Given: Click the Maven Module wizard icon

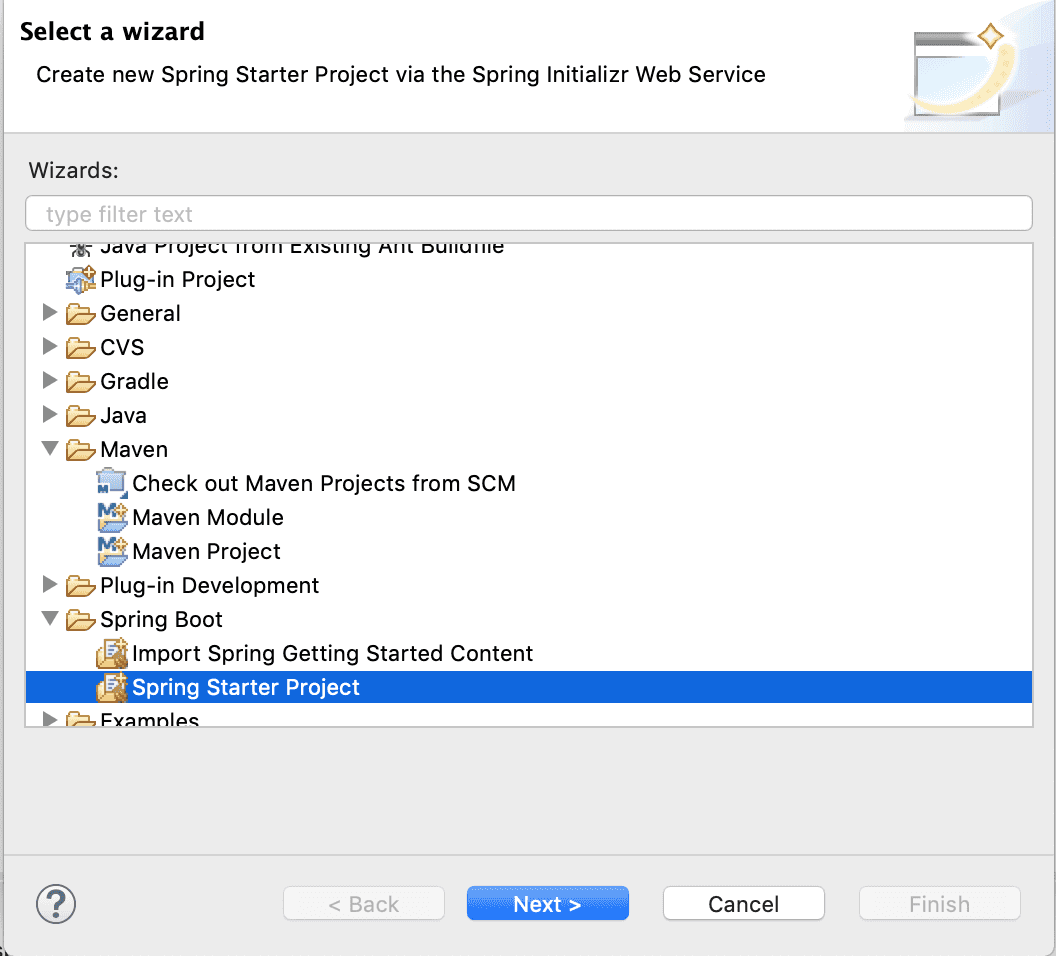Looking at the screenshot, I should tap(112, 517).
